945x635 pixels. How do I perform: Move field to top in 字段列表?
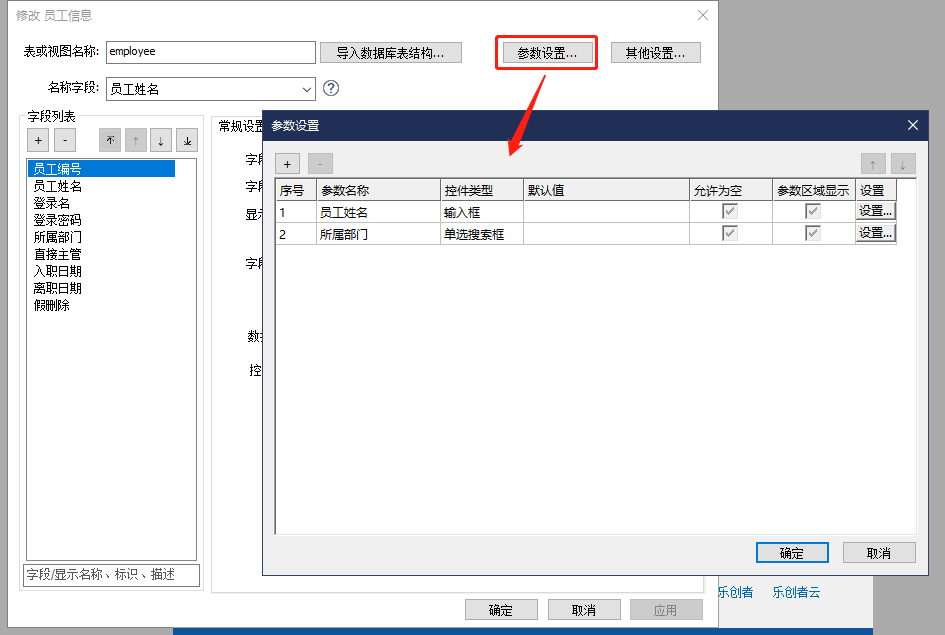pos(110,140)
